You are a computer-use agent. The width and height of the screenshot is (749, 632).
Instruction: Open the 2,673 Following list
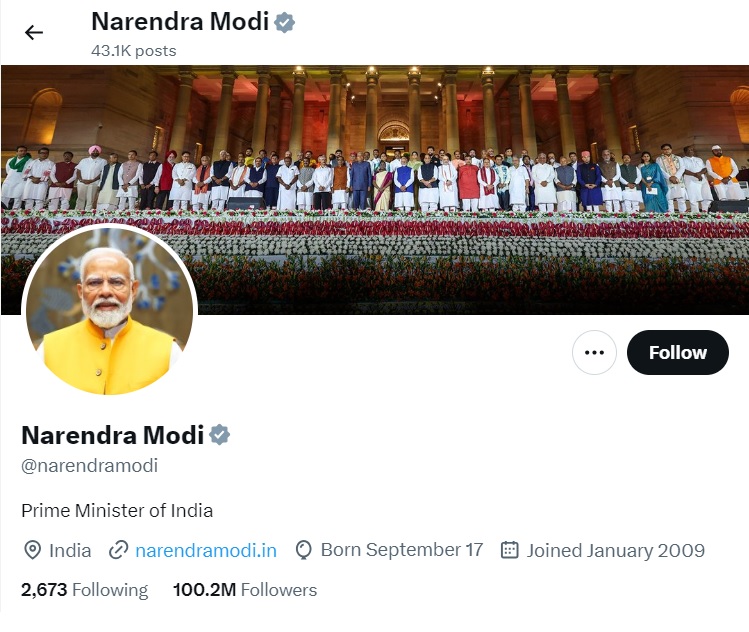click(84, 590)
